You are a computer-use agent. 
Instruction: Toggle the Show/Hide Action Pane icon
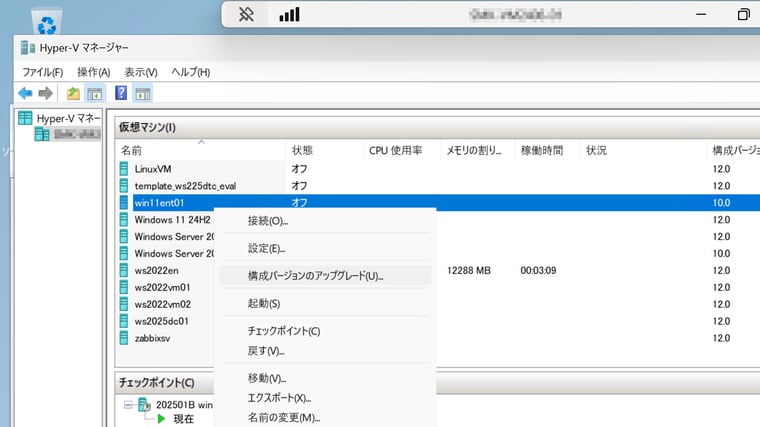[142, 94]
